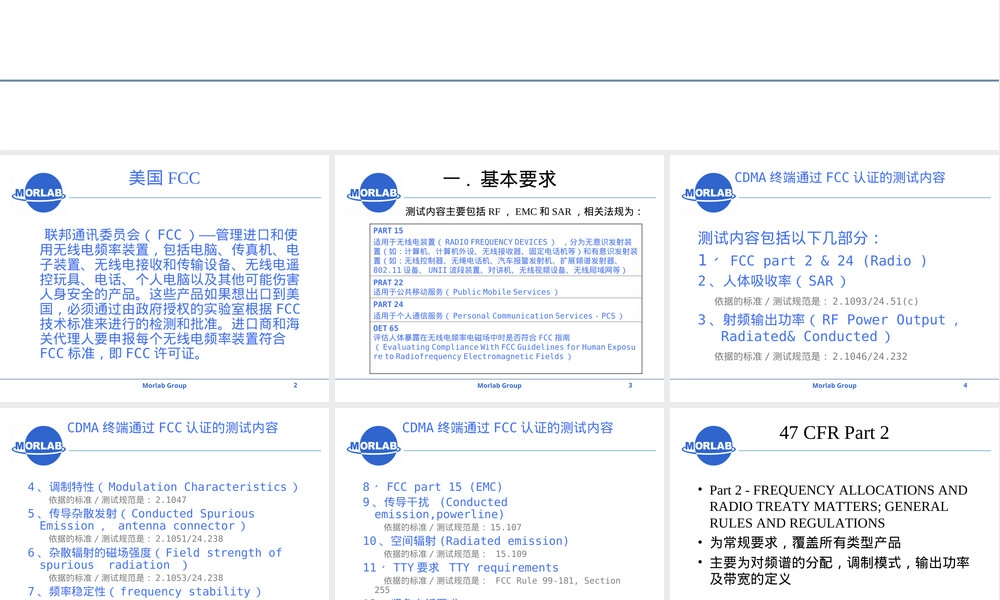Select the title '47 CFR Part 2'

[834, 432]
